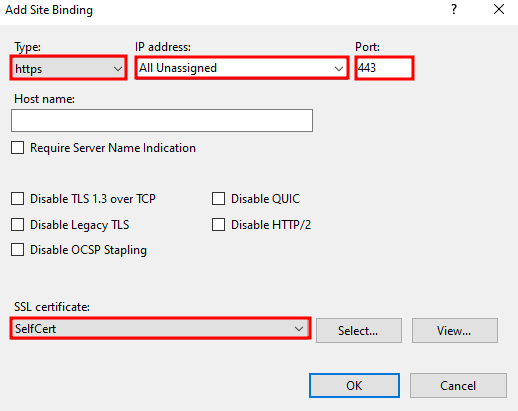The image size is (518, 411).
Task: Click the Port field containing 443
Action: pos(384,68)
